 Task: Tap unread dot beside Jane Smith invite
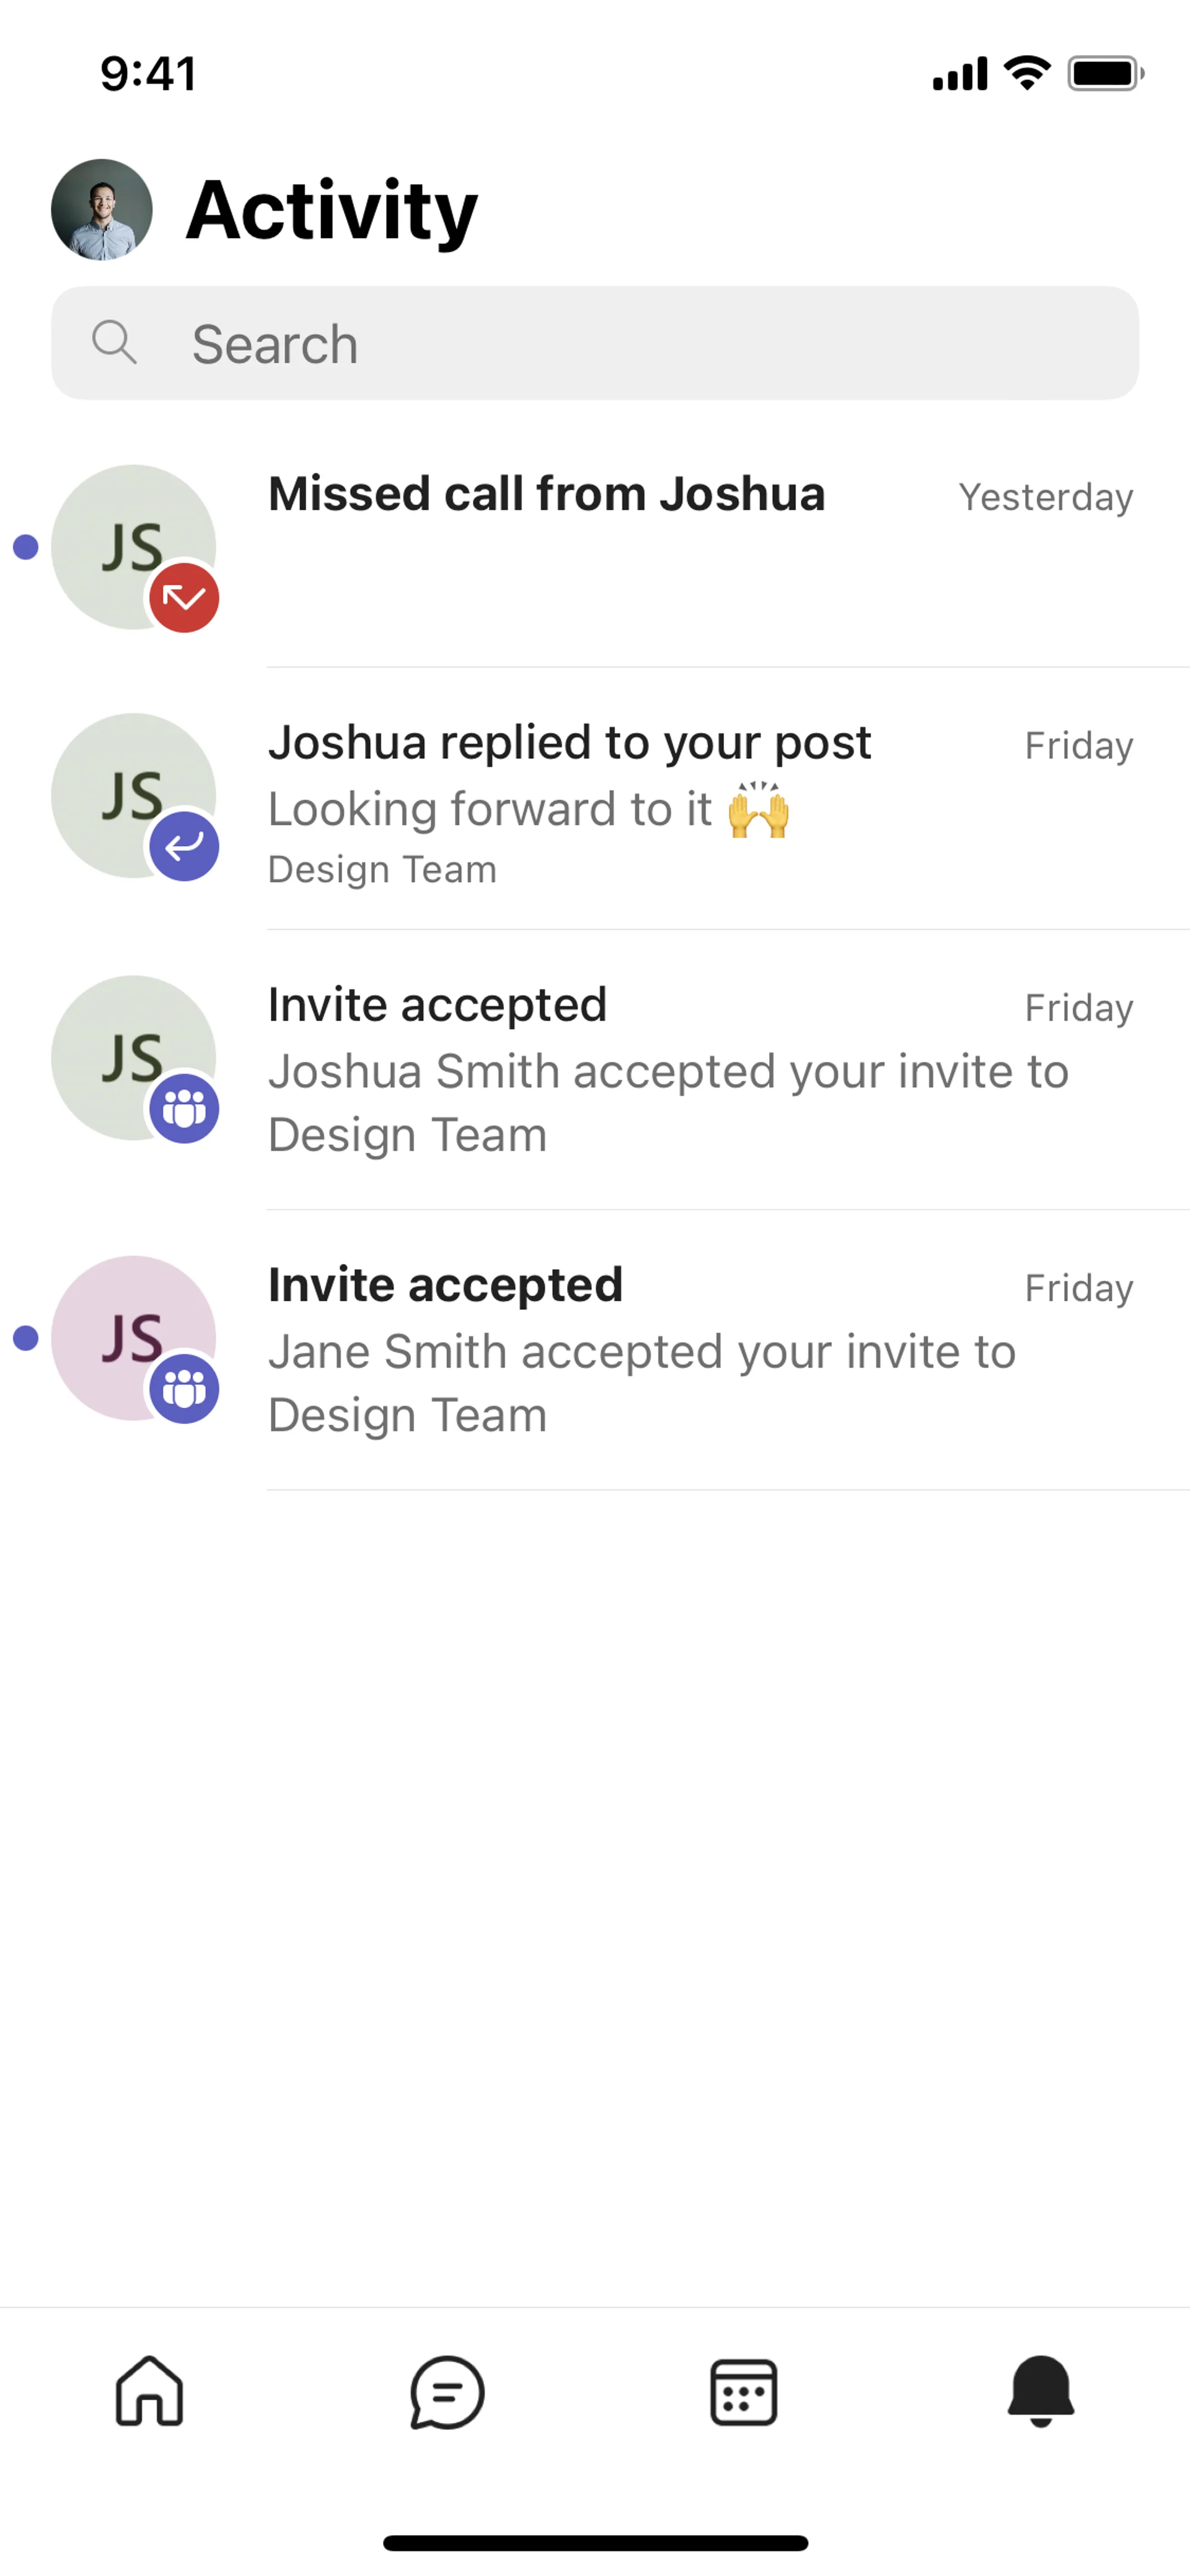(x=26, y=1338)
